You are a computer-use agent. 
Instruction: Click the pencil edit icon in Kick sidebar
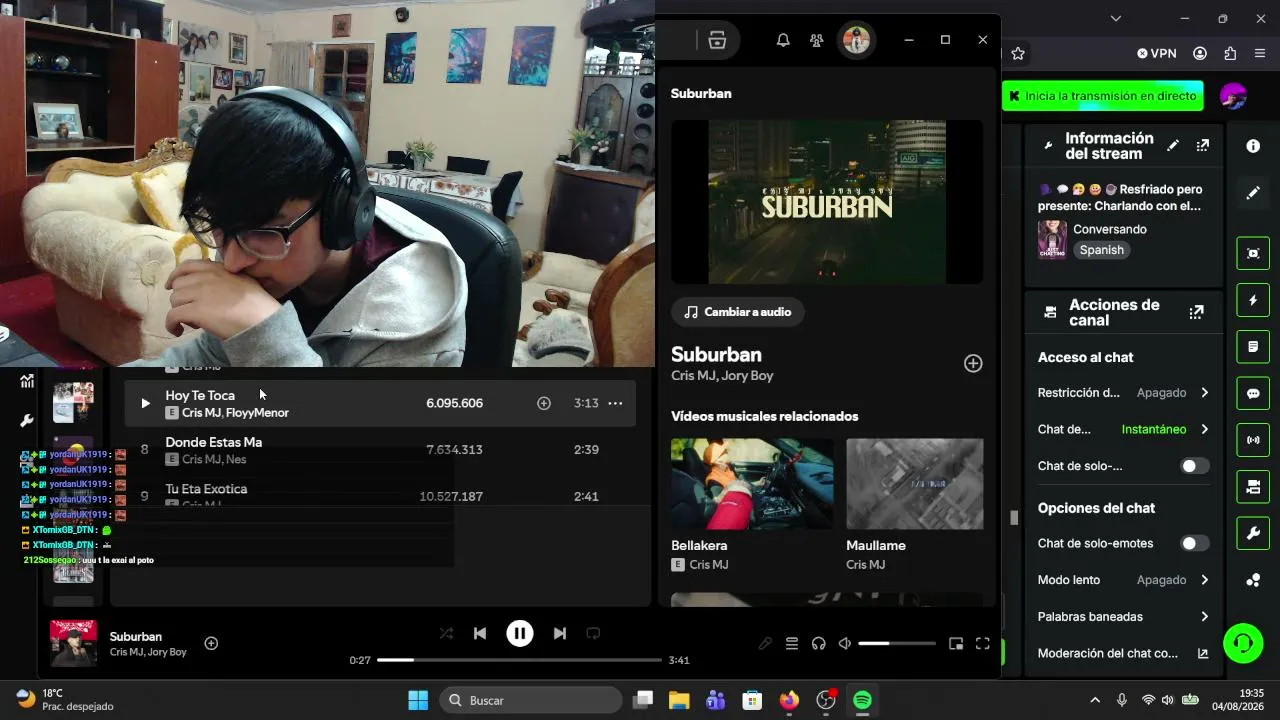pyautogui.click(x=1253, y=193)
